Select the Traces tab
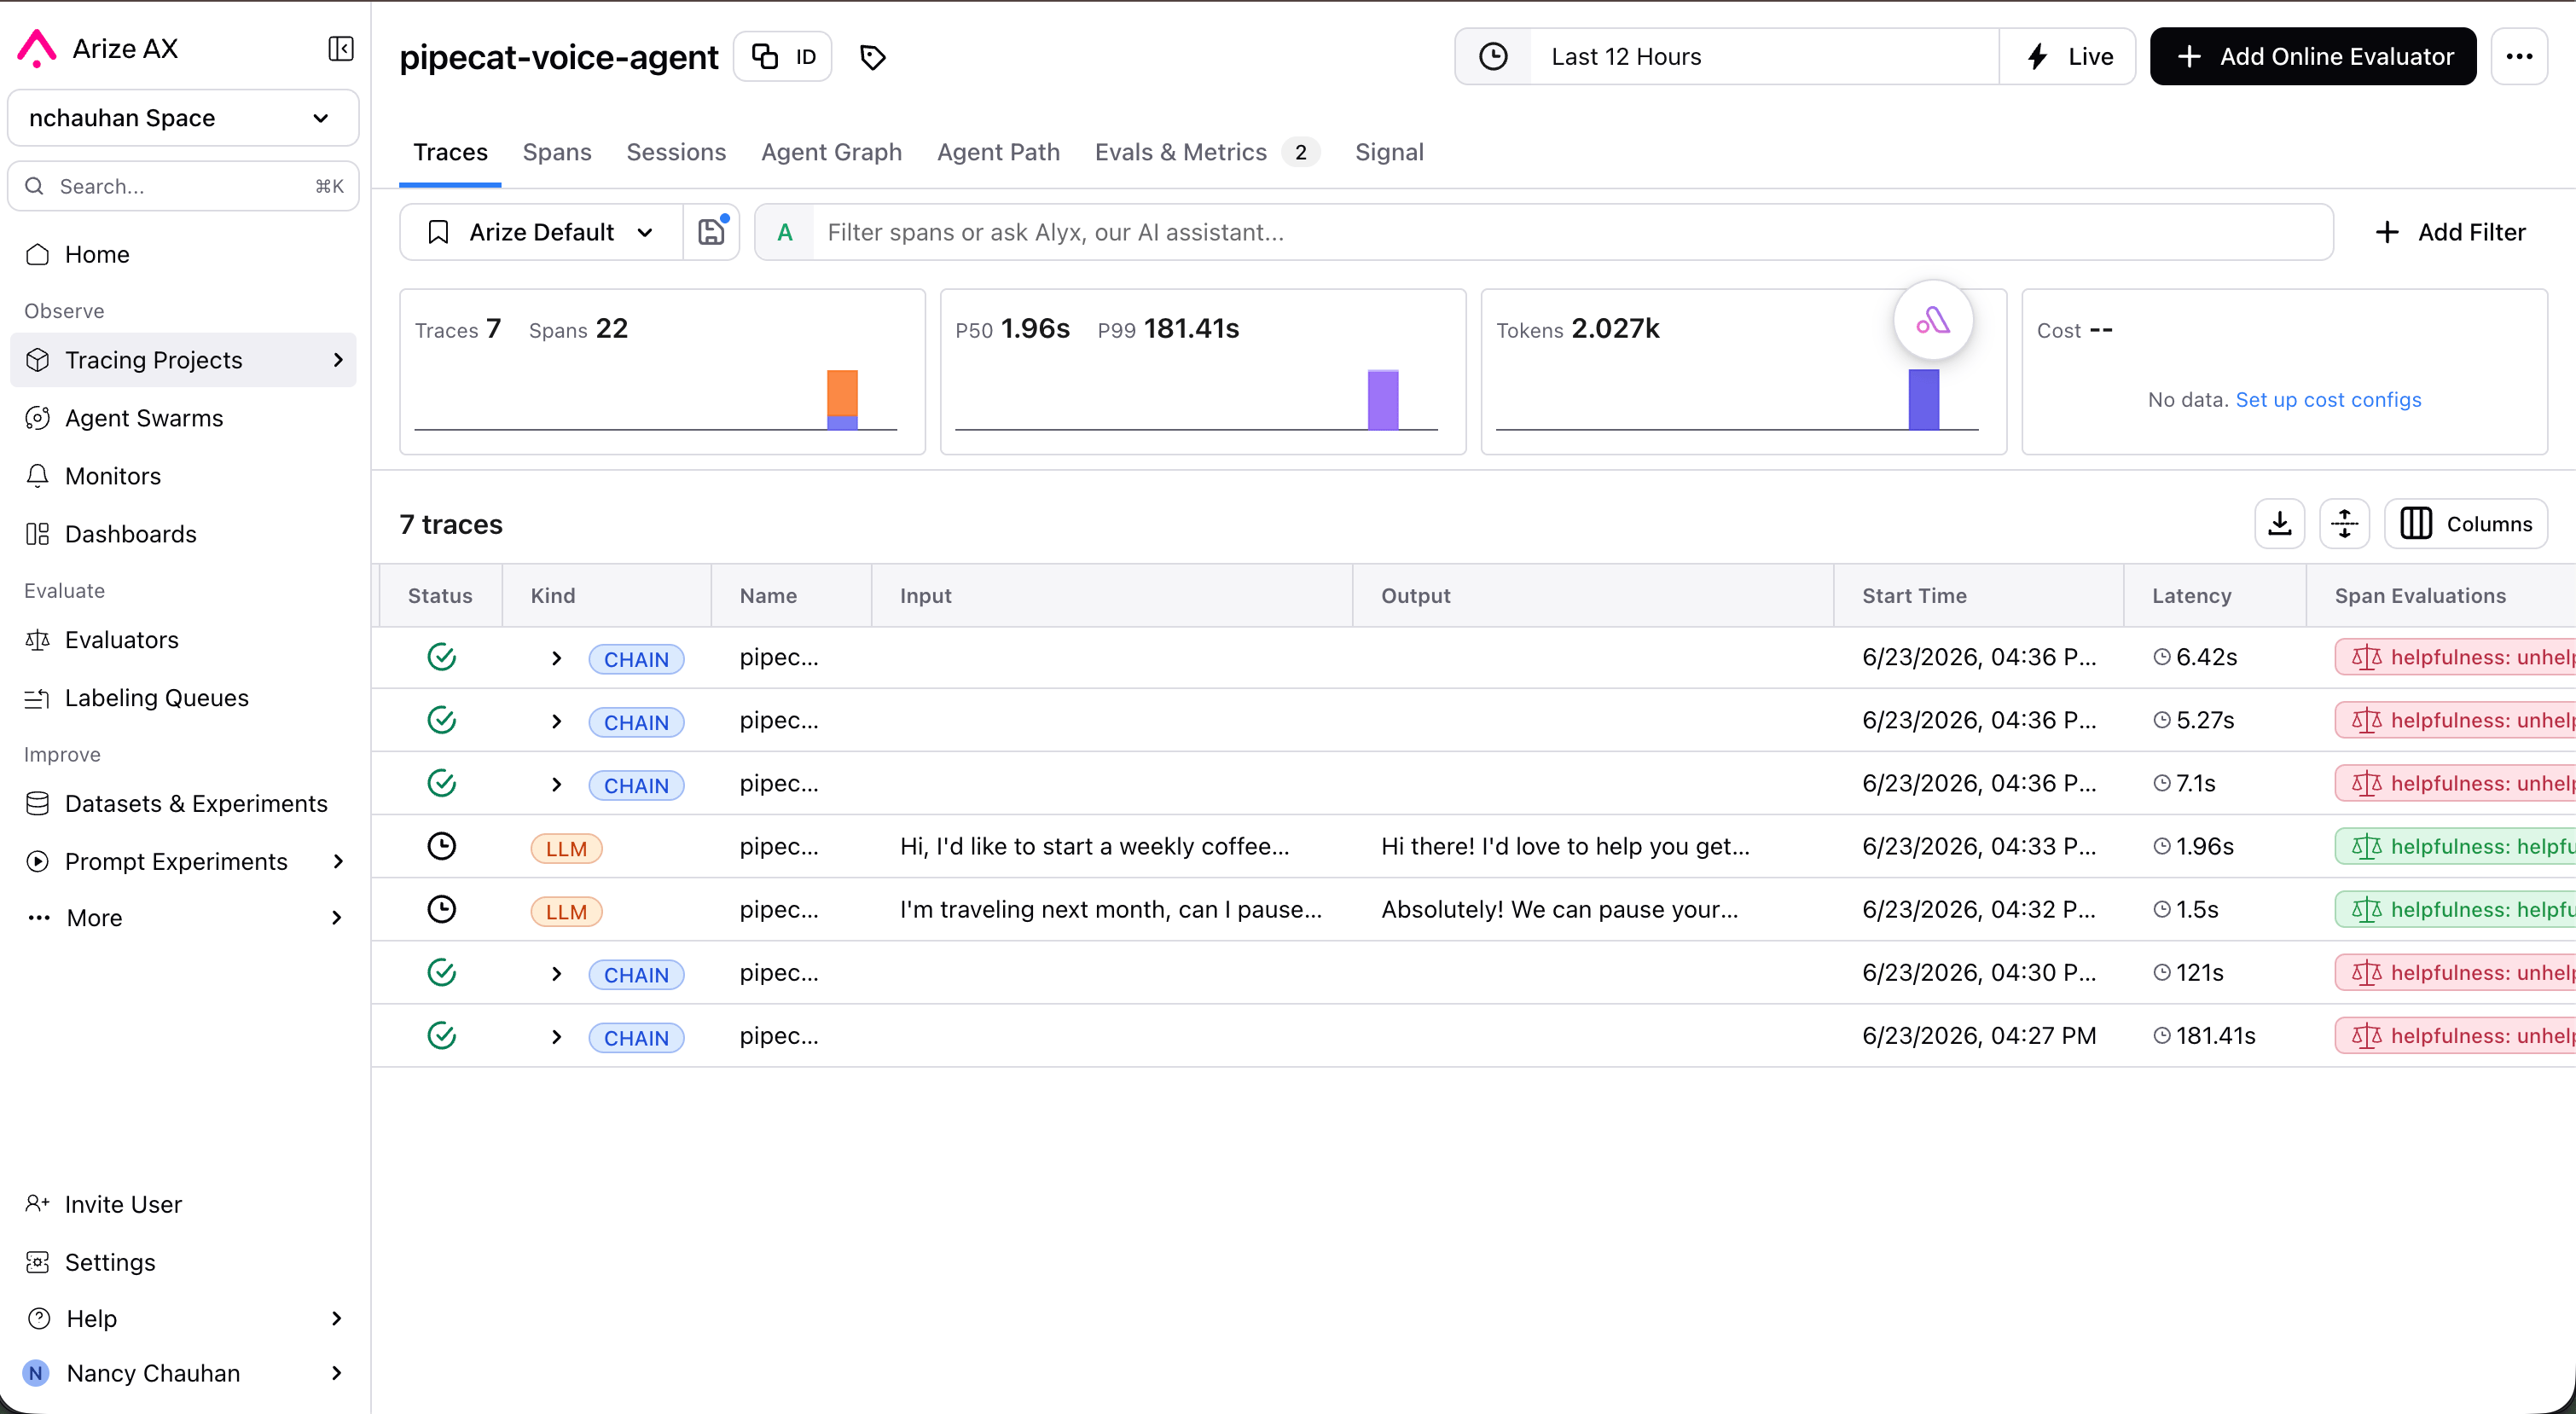 450,152
